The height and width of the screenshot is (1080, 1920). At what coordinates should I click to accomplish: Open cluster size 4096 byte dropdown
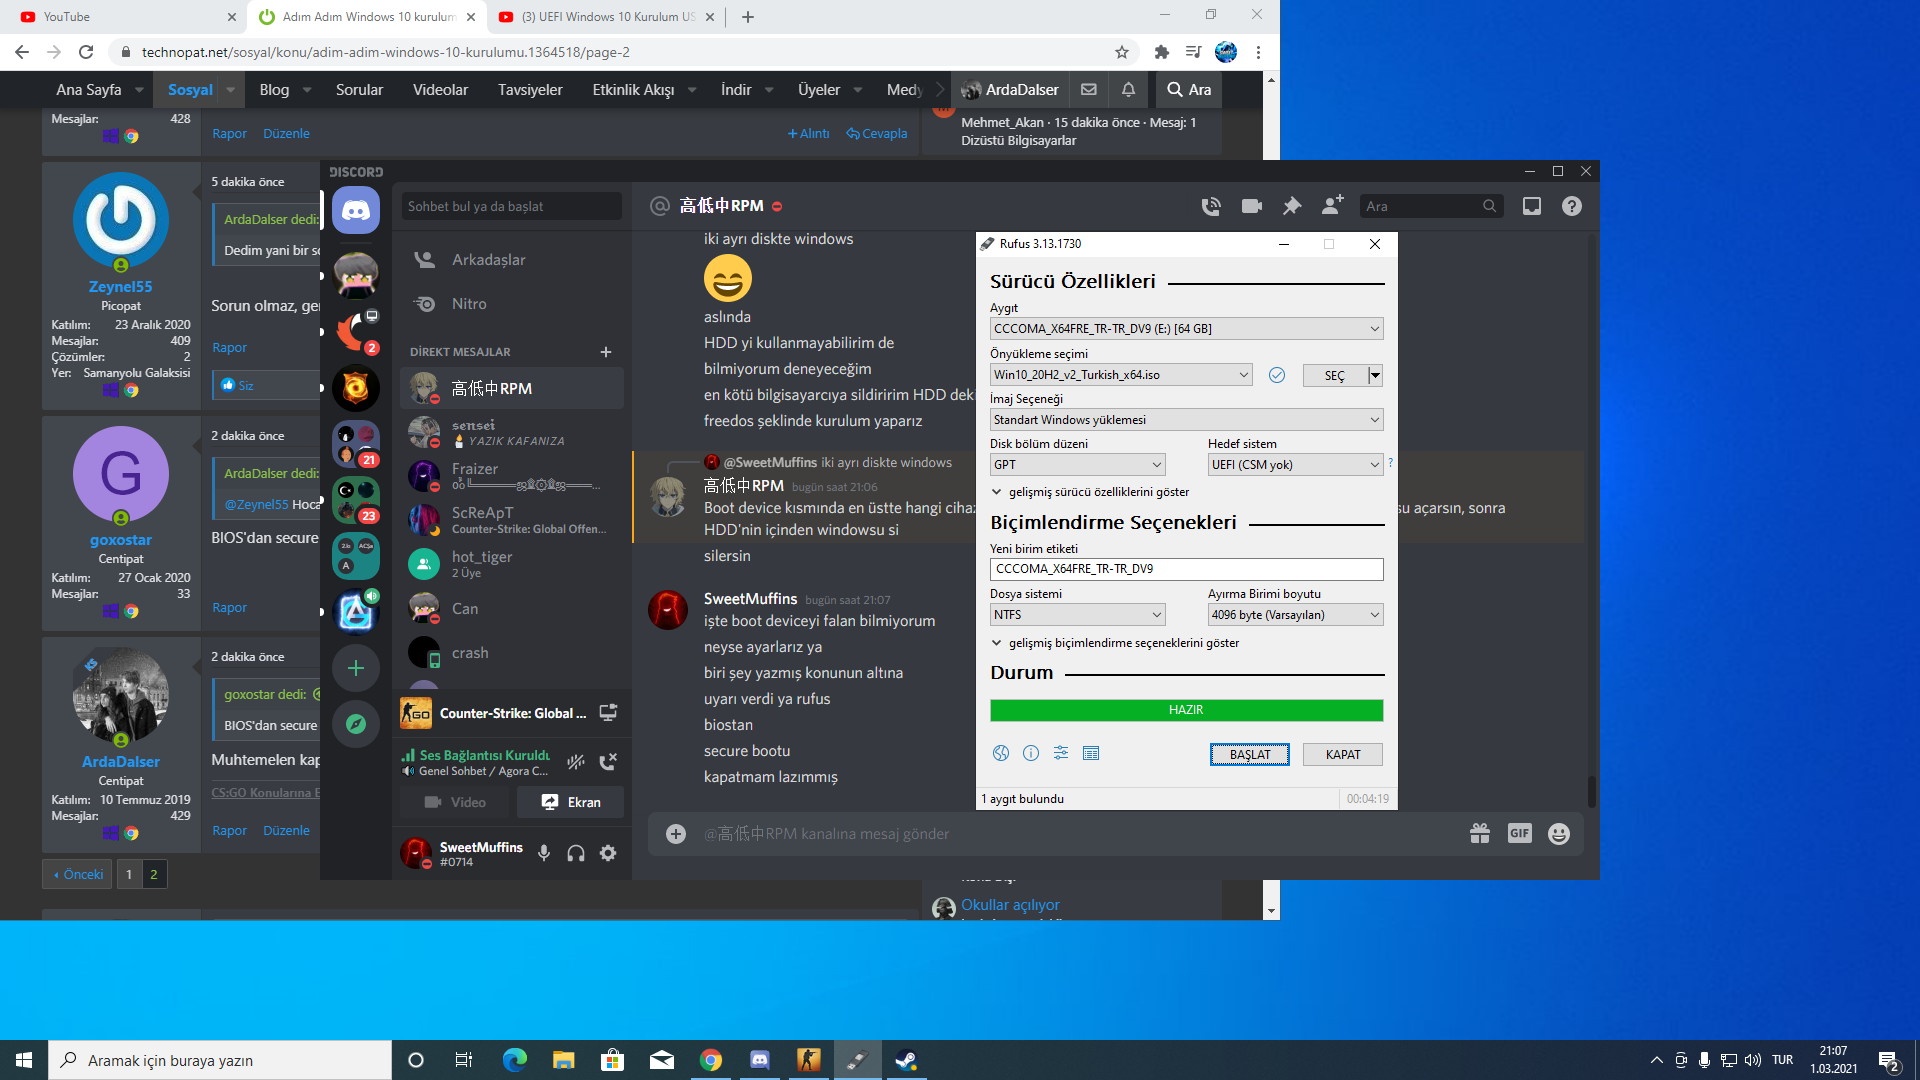pyautogui.click(x=1295, y=615)
